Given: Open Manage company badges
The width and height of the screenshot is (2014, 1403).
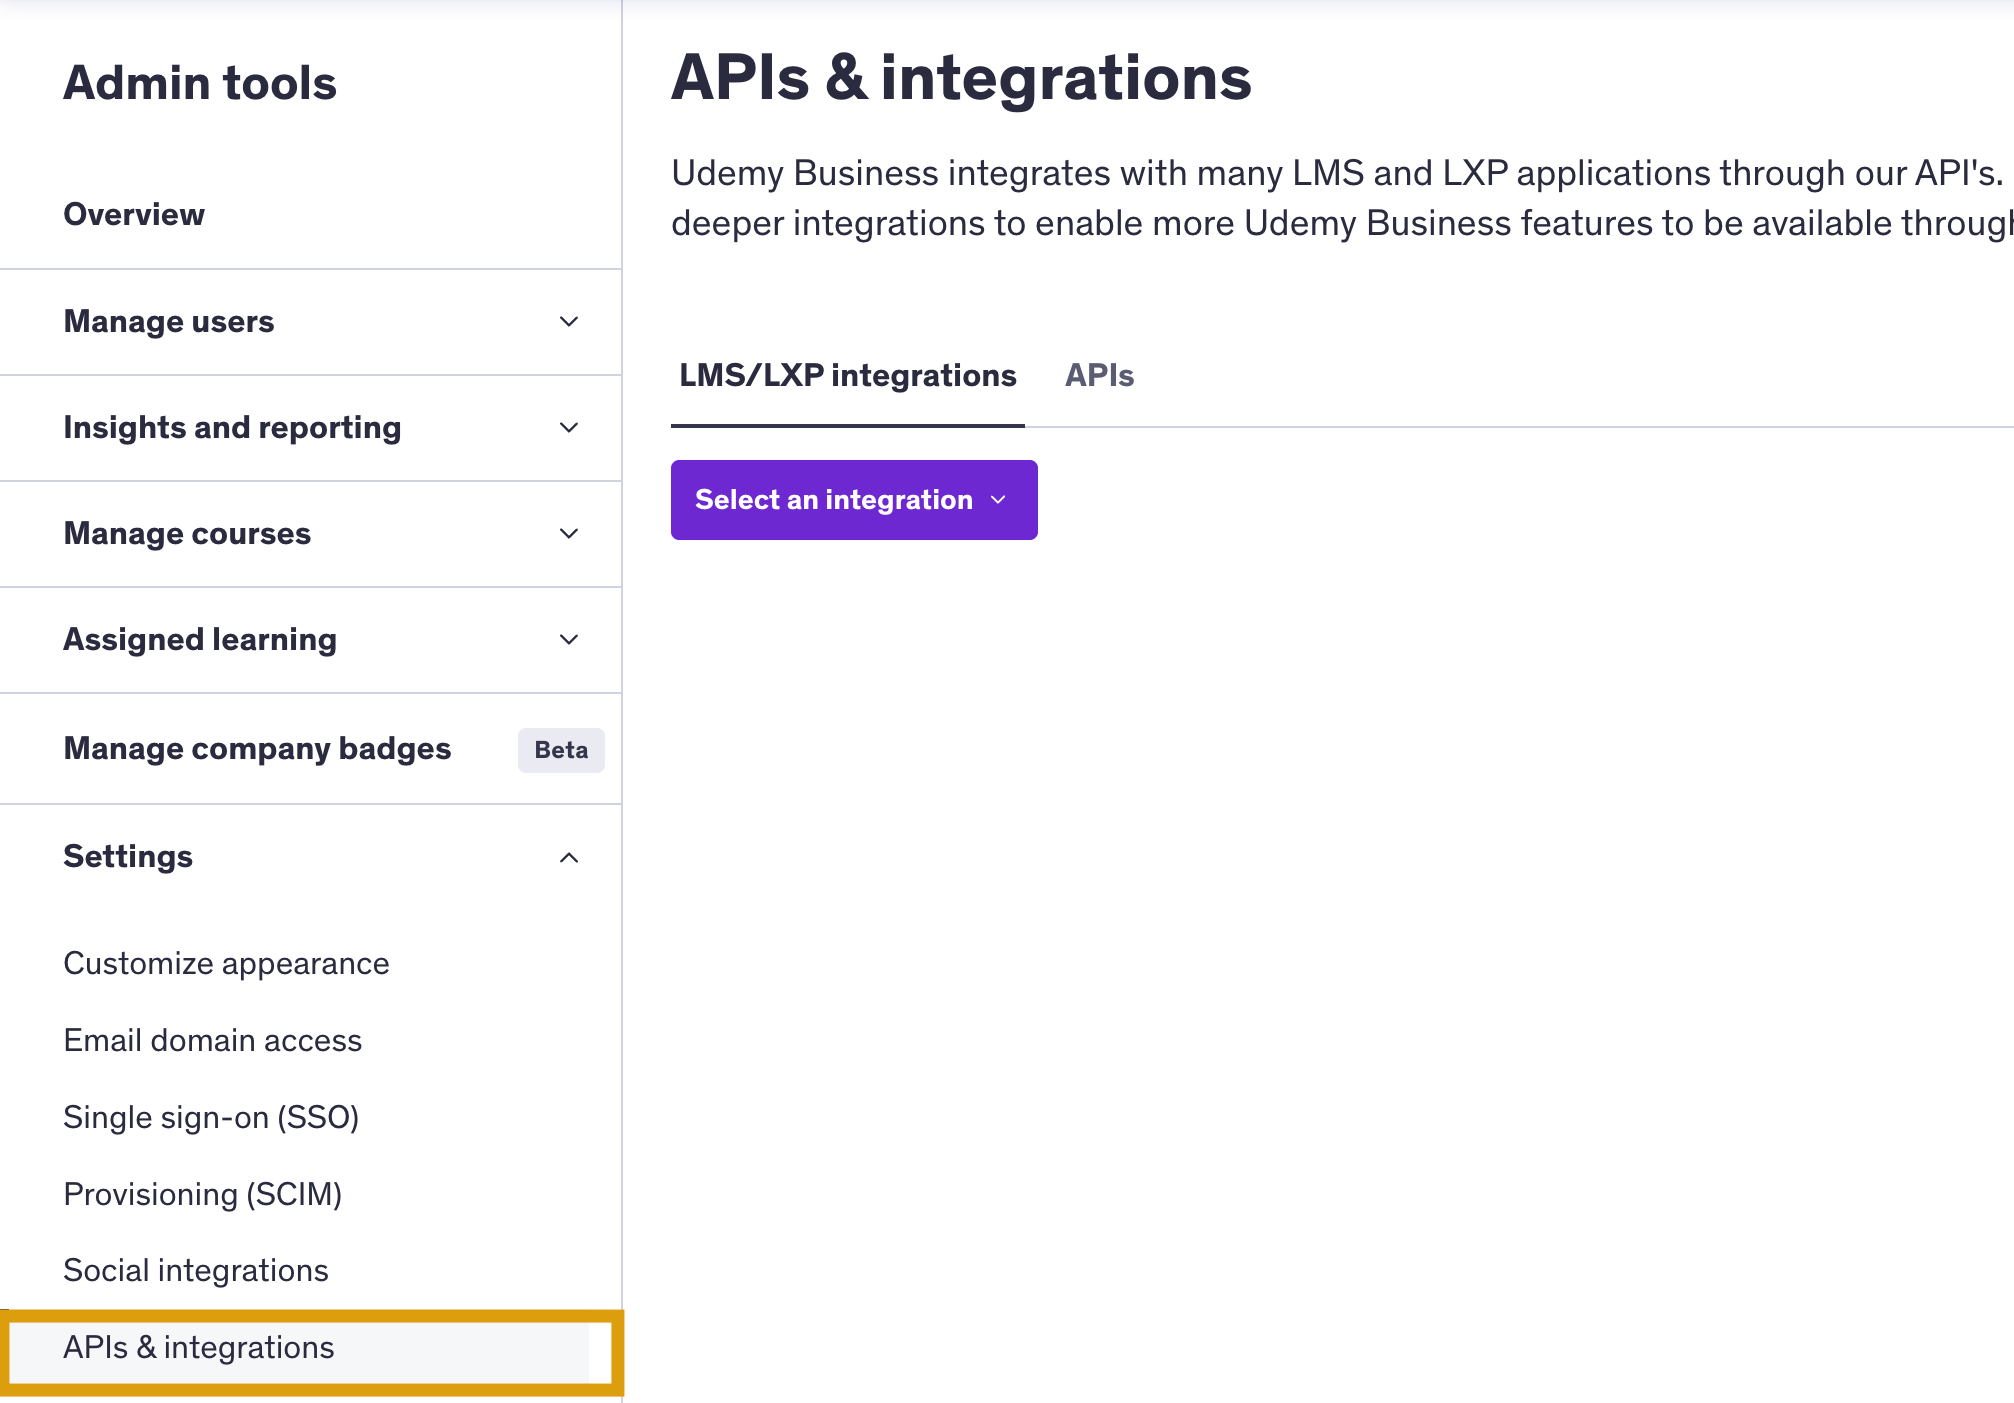Looking at the screenshot, I should pyautogui.click(x=257, y=749).
